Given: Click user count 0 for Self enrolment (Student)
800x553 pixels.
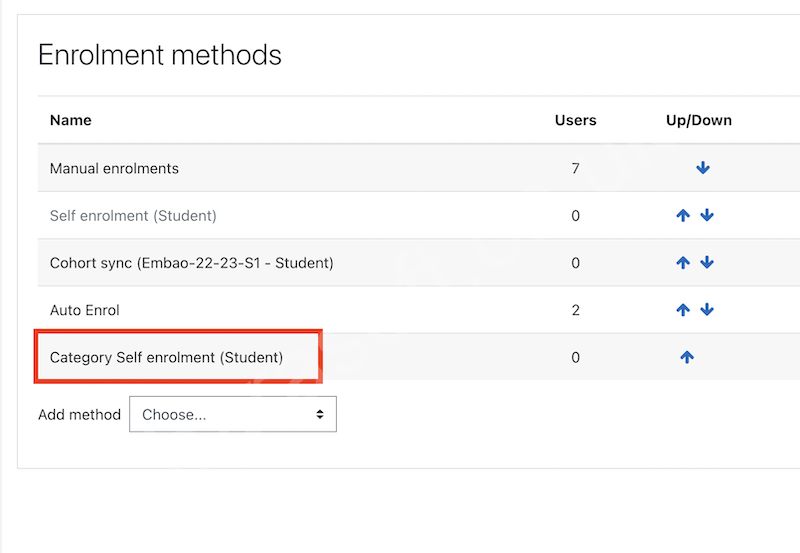Looking at the screenshot, I should (x=576, y=216).
